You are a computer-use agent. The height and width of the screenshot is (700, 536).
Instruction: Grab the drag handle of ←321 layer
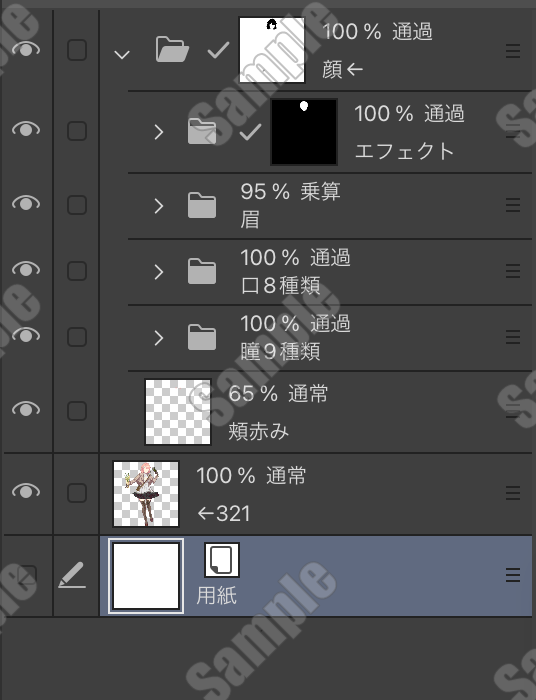(513, 493)
